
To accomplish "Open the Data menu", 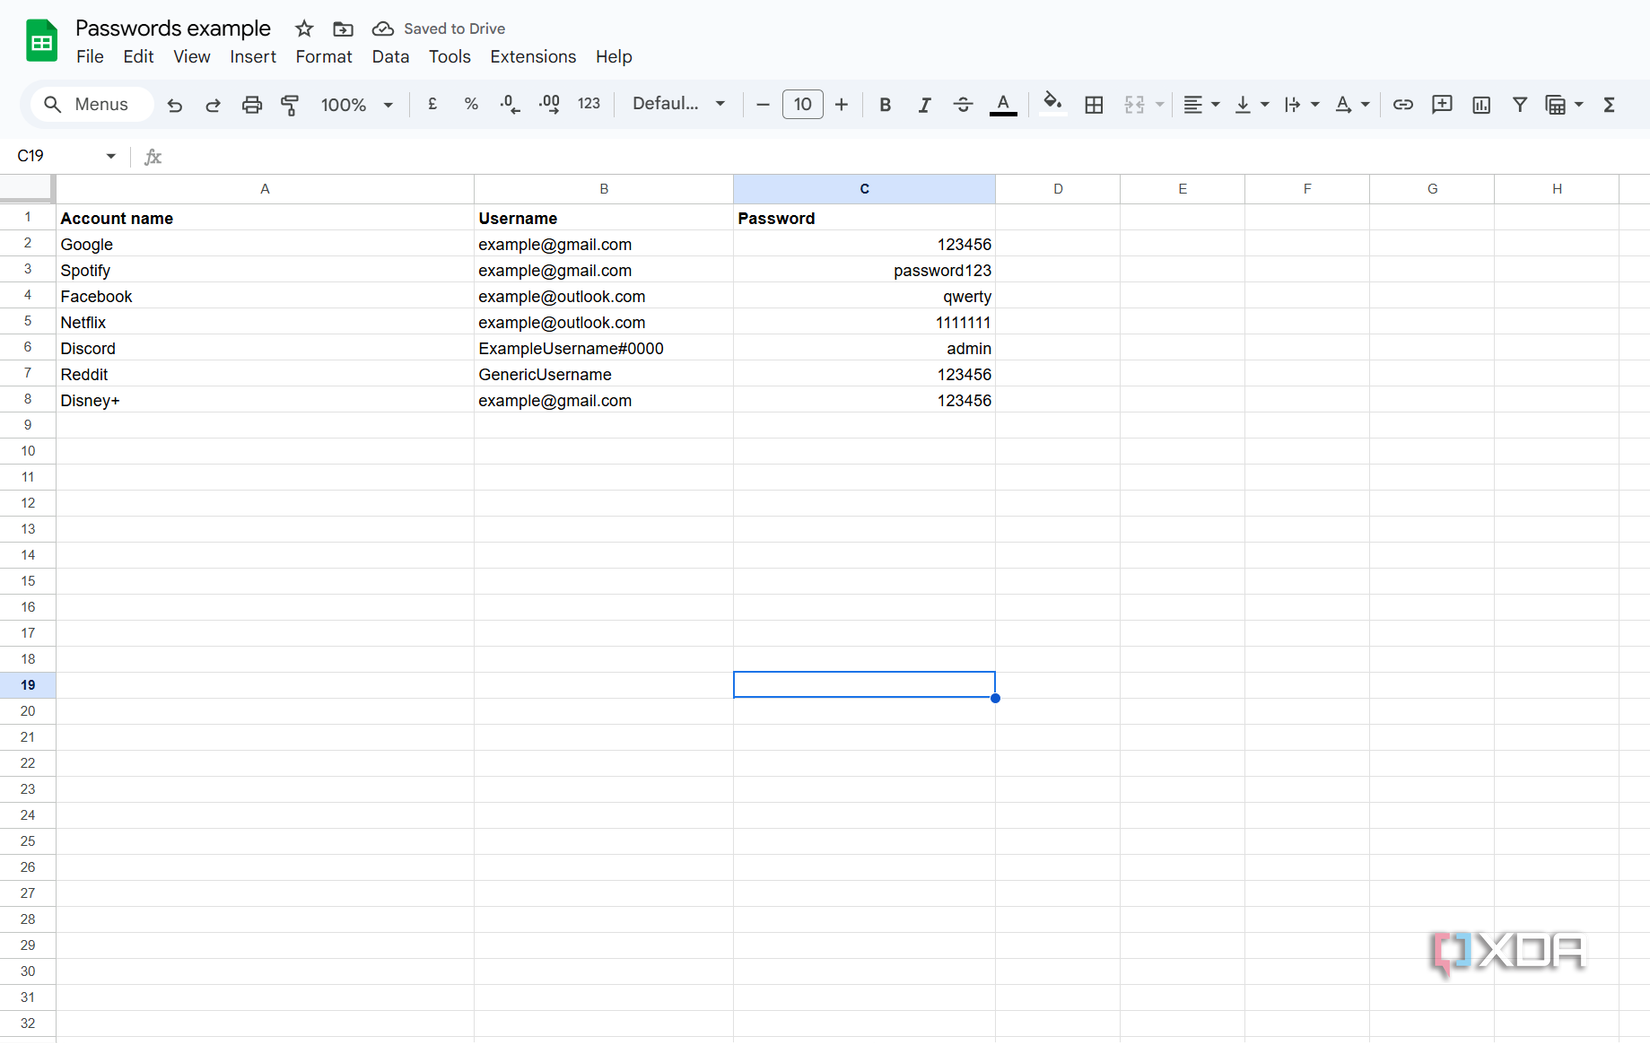I will [x=390, y=57].
